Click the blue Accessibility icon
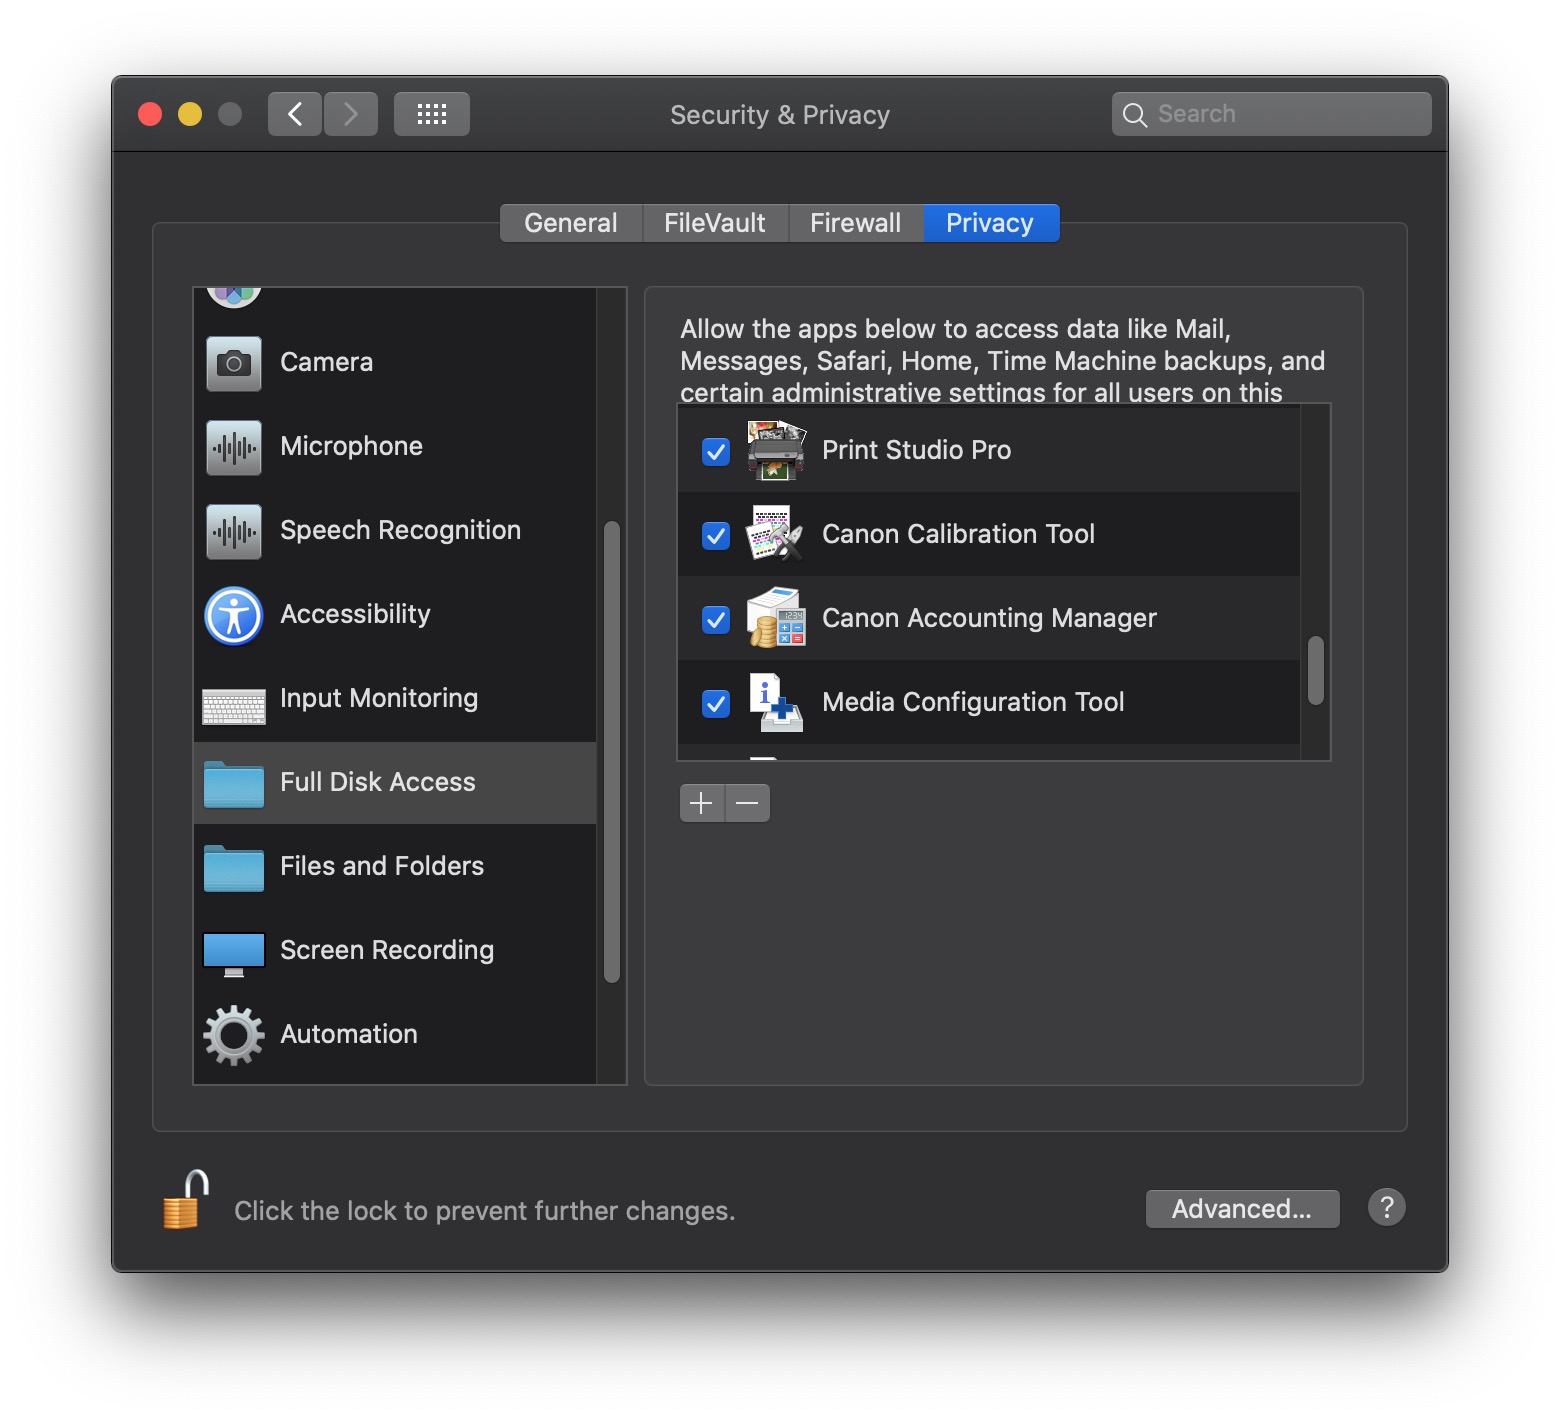 click(x=233, y=615)
